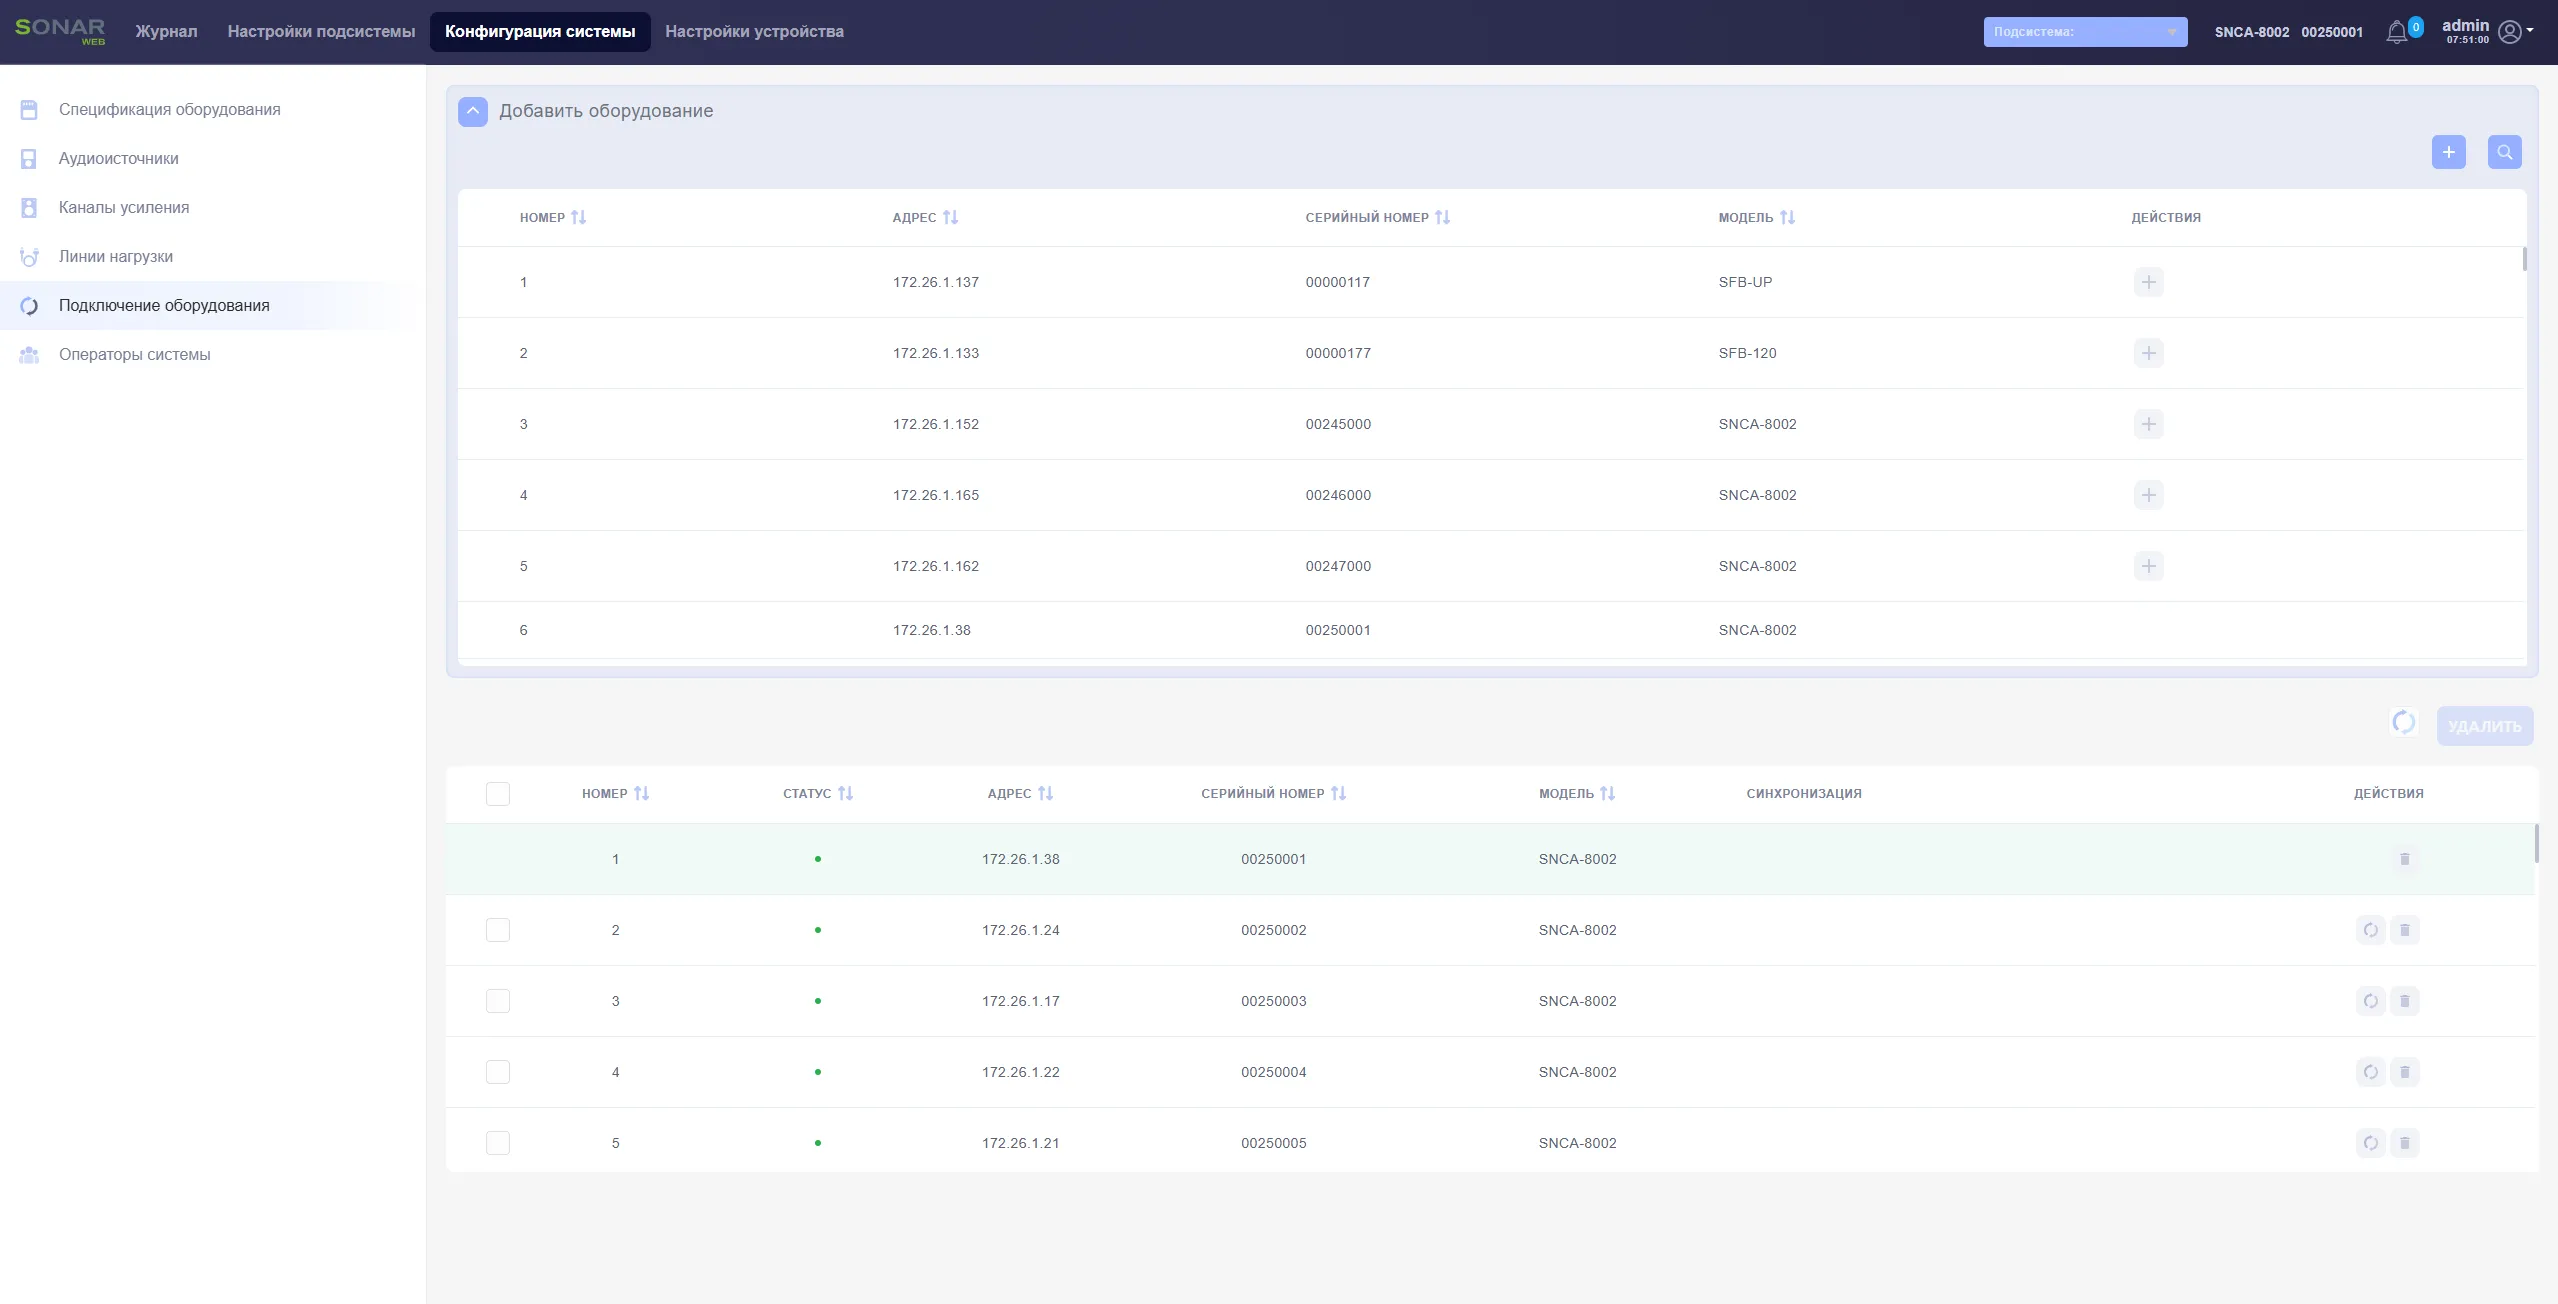Sync device 00250002 with its refresh icon
The image size is (2558, 1304).
coord(2370,930)
